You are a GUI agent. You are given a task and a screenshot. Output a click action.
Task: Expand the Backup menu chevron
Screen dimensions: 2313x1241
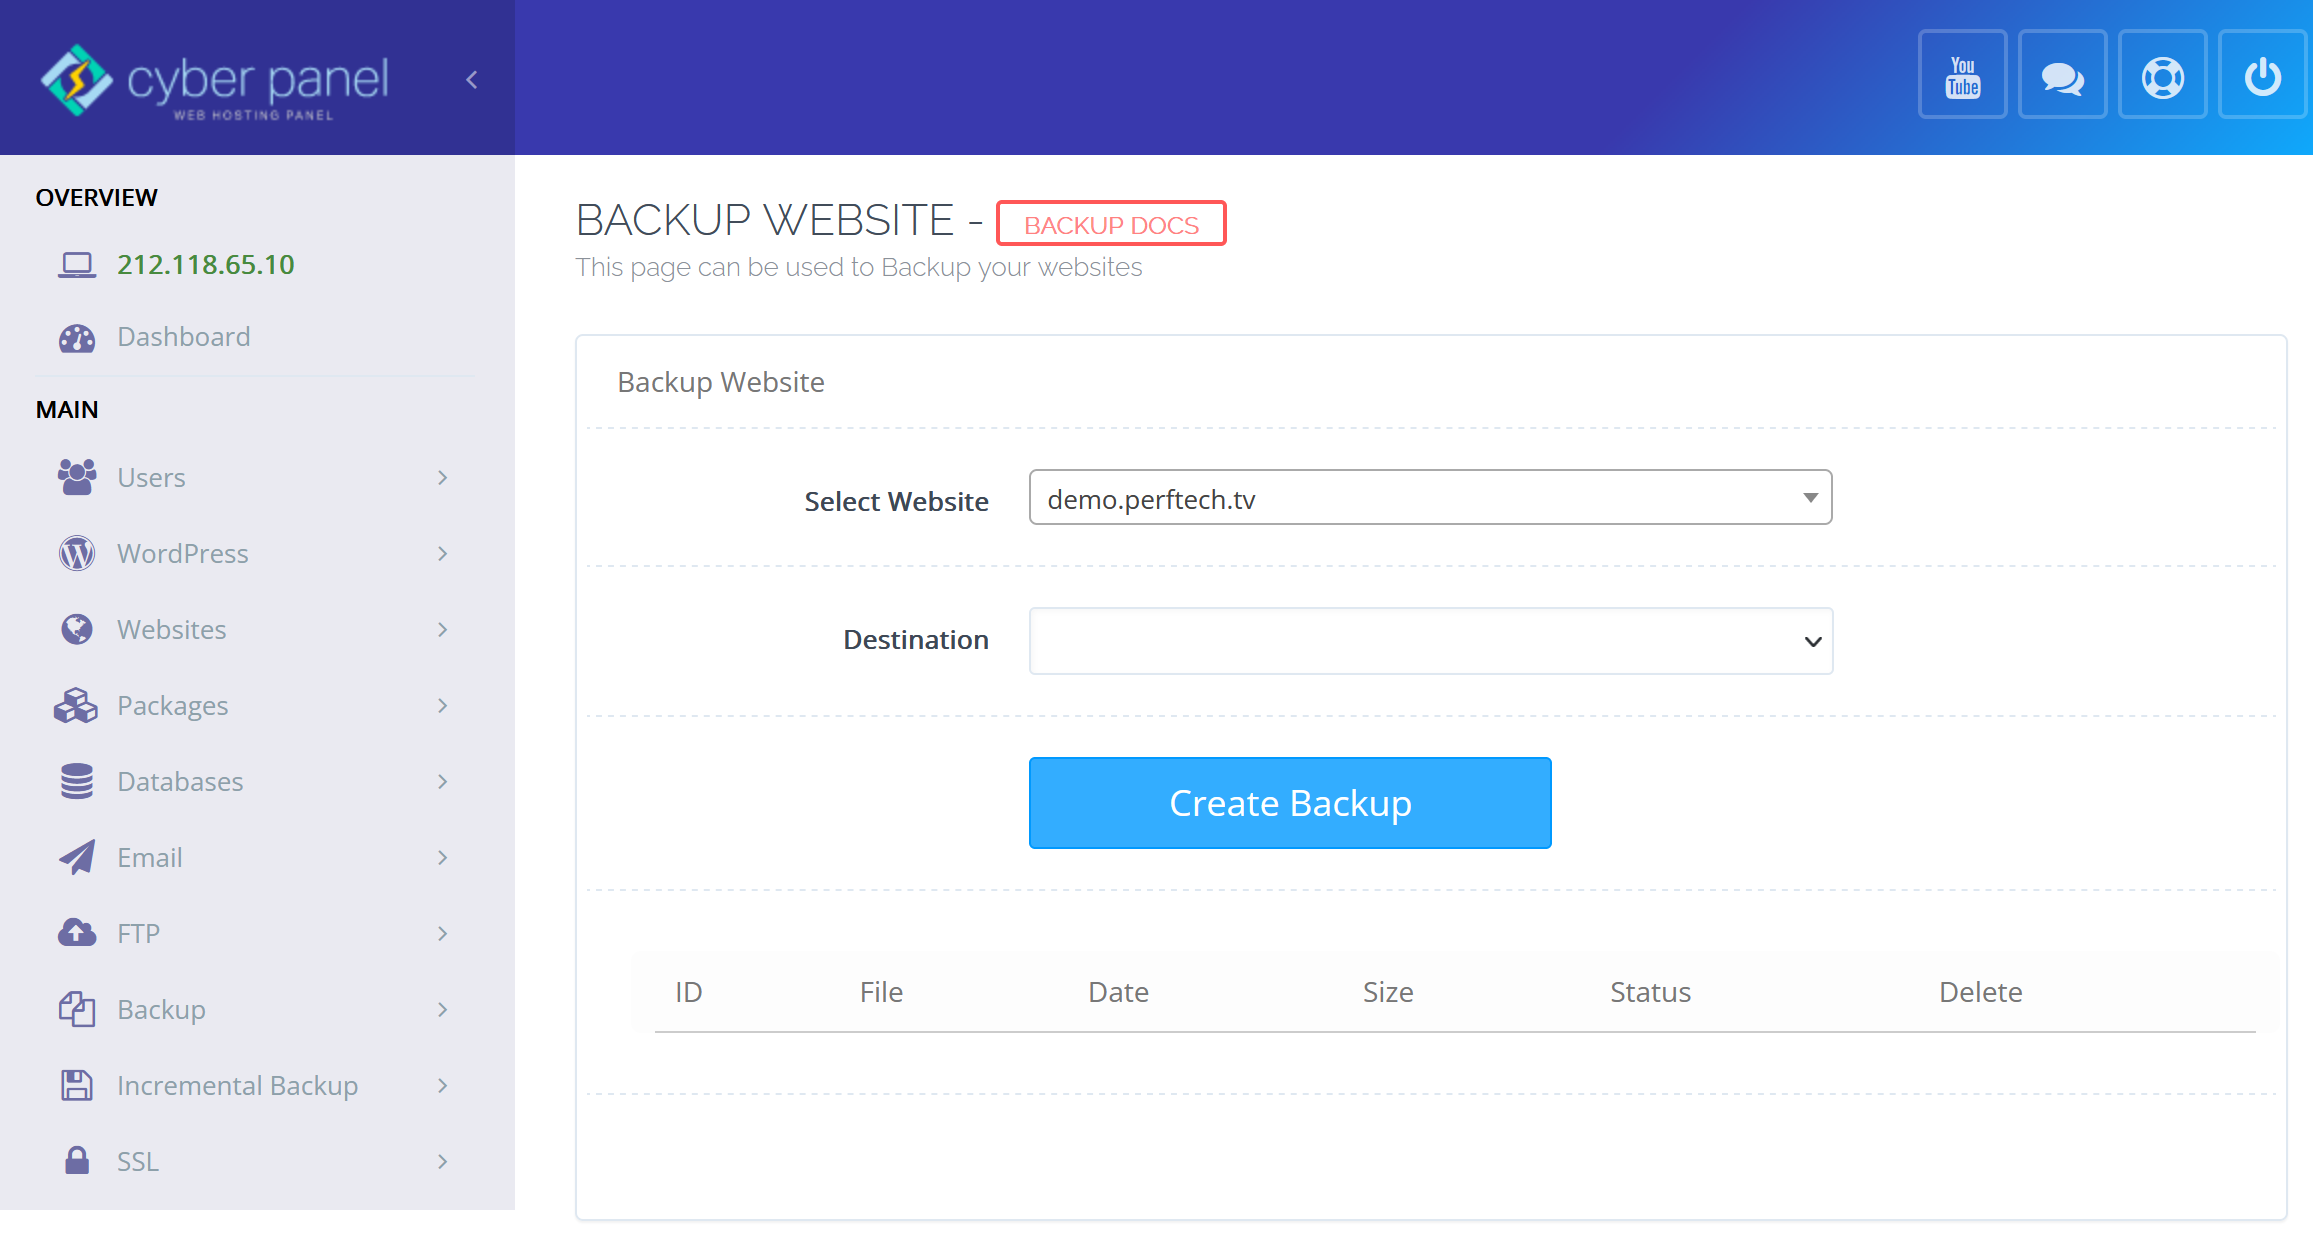[443, 1010]
